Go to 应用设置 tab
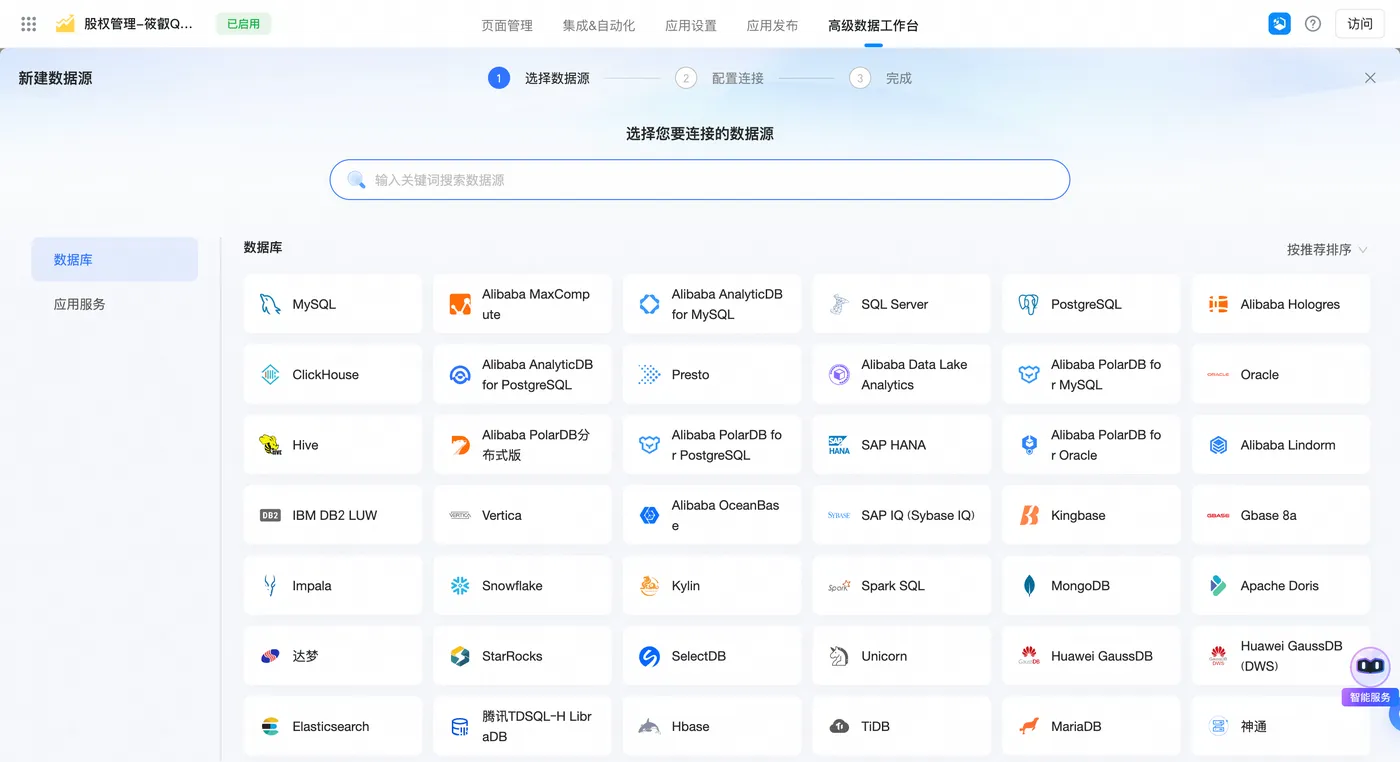This screenshot has width=1400, height=762. coord(691,25)
